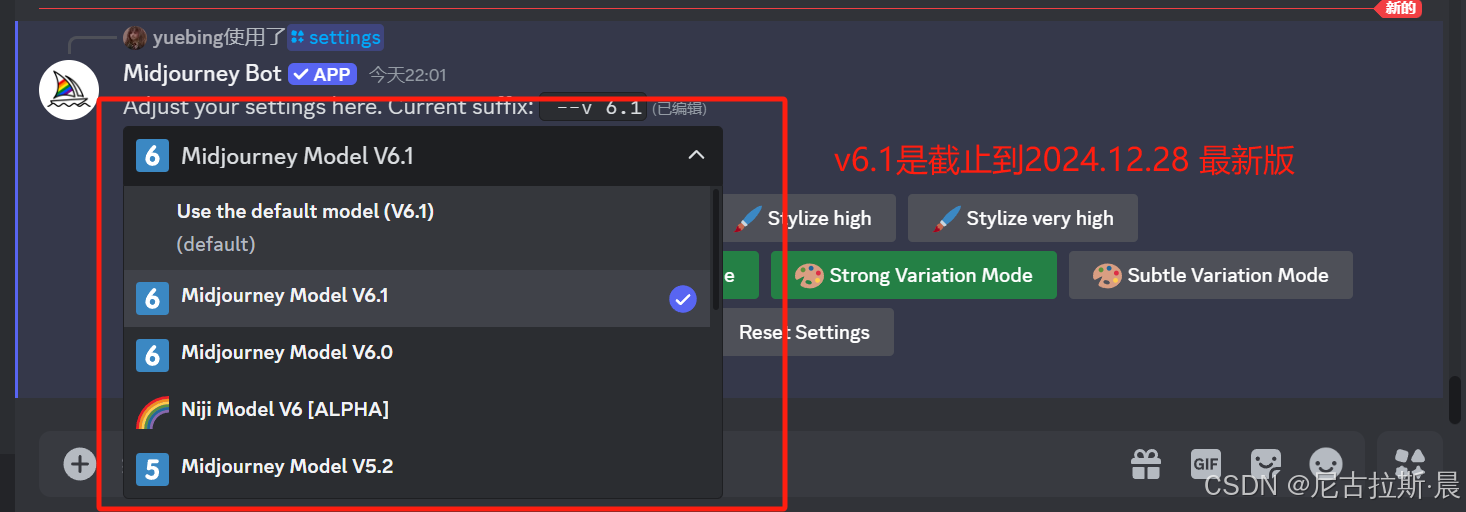Image resolution: width=1466 pixels, height=512 pixels.
Task: Select Niji Model V6 [ALPHA] option
Action: coord(417,410)
